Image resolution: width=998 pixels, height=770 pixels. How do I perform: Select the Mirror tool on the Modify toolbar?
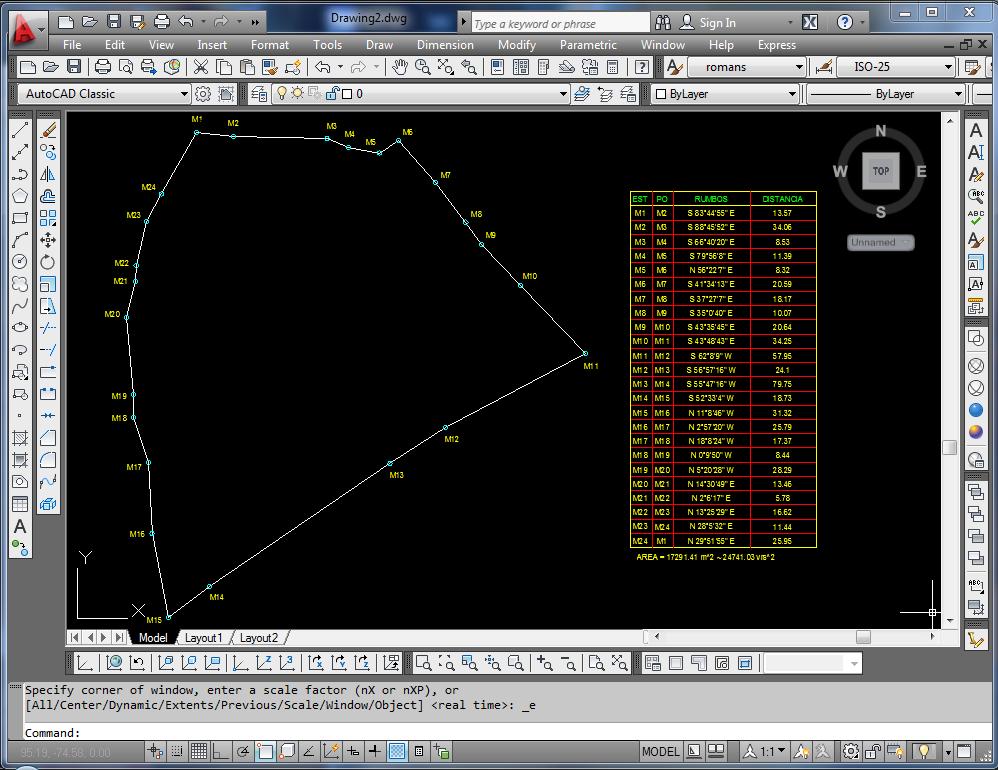(x=48, y=173)
